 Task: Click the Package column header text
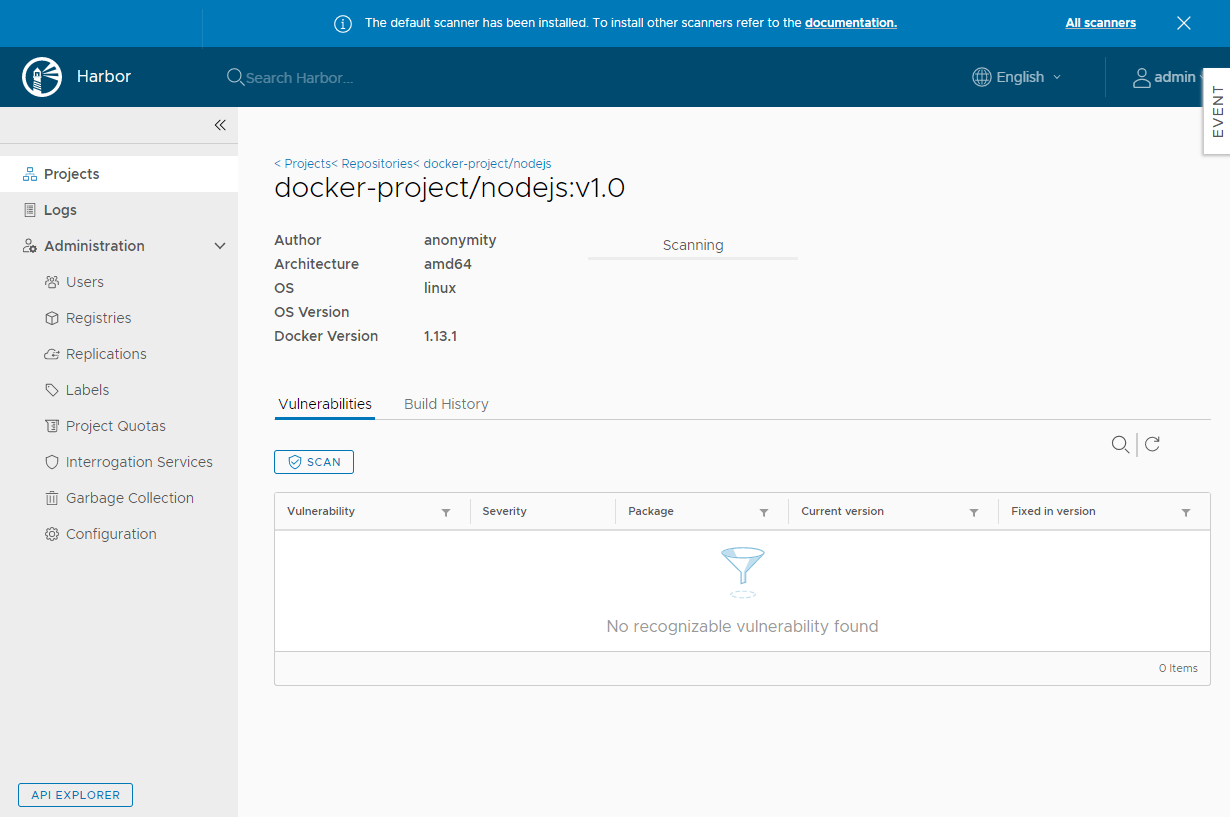pos(651,511)
